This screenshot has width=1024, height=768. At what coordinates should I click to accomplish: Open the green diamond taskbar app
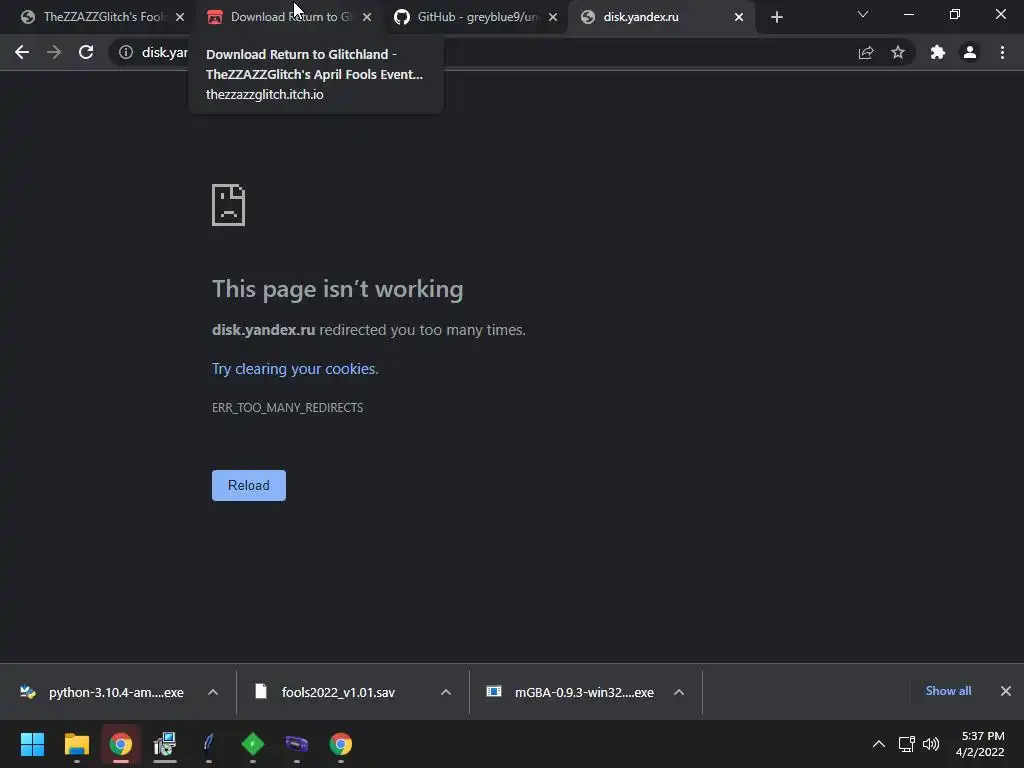coord(253,744)
